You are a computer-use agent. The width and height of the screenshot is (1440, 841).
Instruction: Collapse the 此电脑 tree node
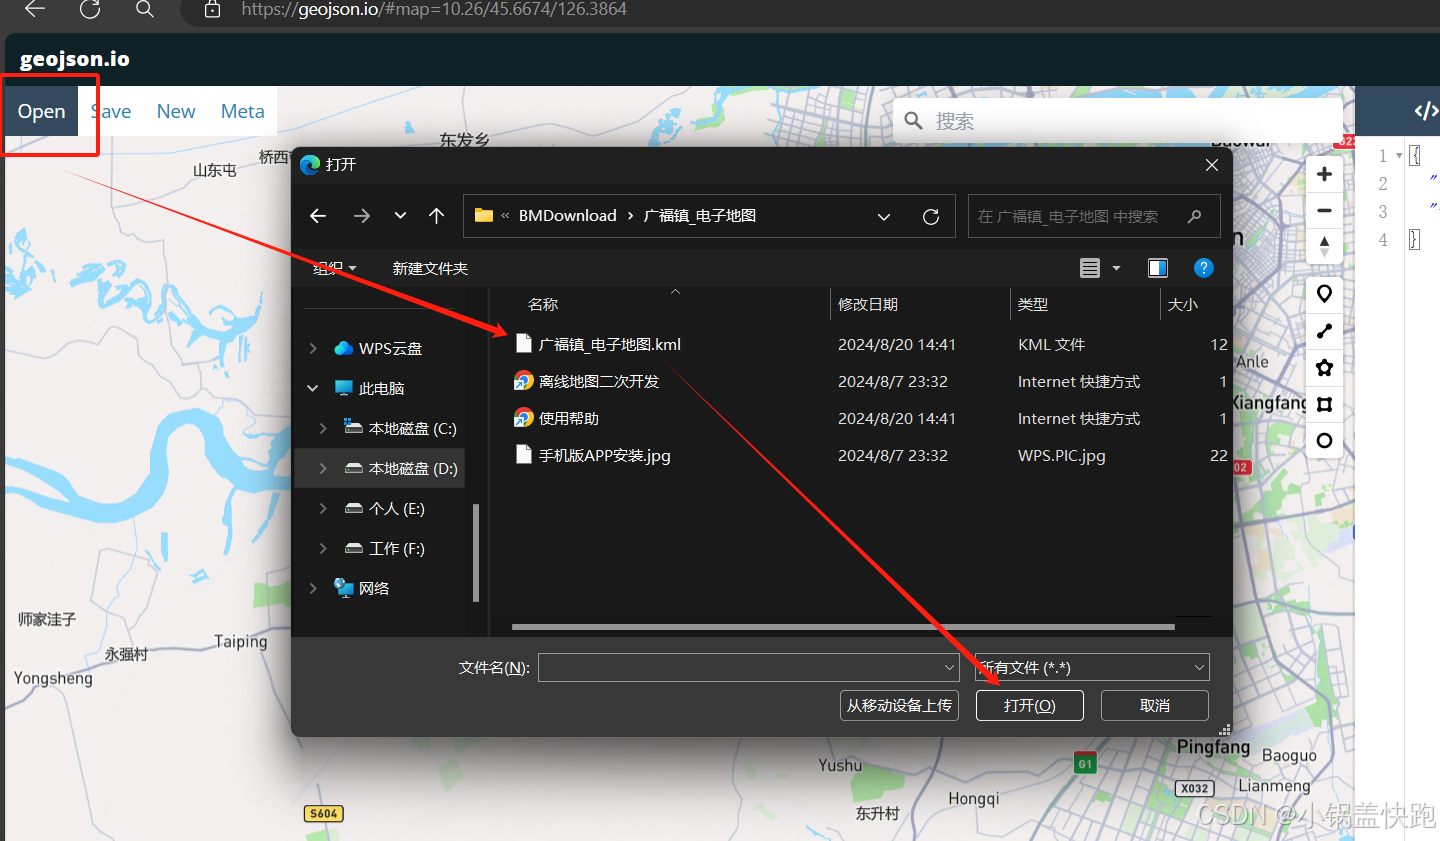tap(313, 388)
